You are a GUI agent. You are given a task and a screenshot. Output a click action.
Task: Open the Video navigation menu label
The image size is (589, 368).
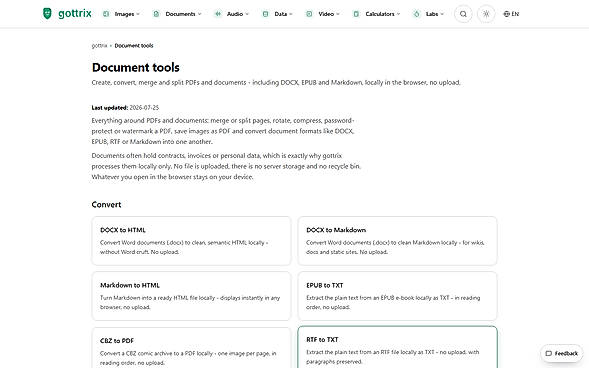point(326,14)
